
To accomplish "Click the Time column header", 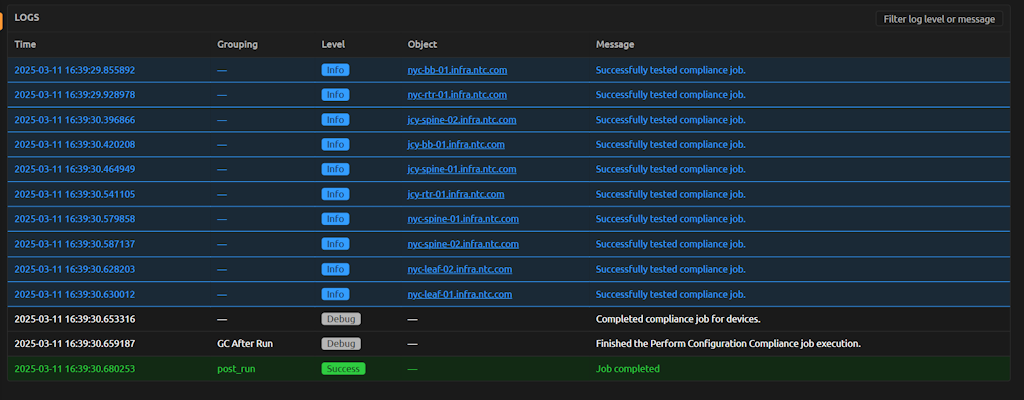I will tap(25, 44).
